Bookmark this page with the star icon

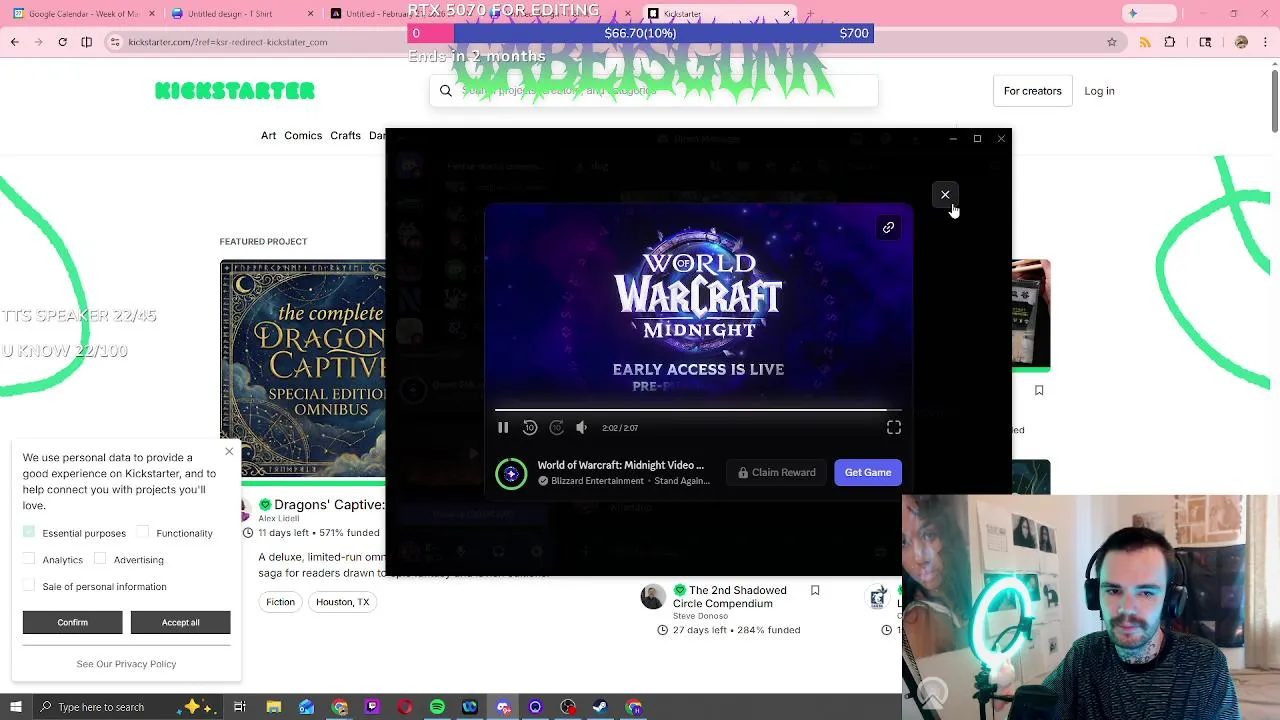[1111, 42]
